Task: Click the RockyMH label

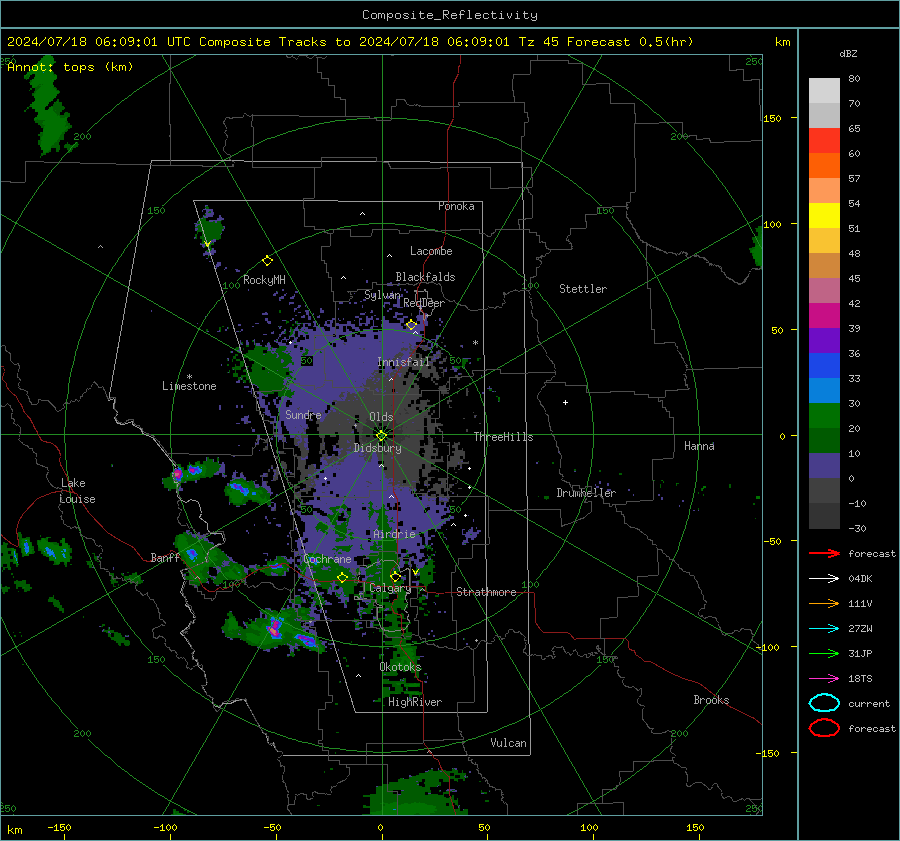Action: [264, 280]
